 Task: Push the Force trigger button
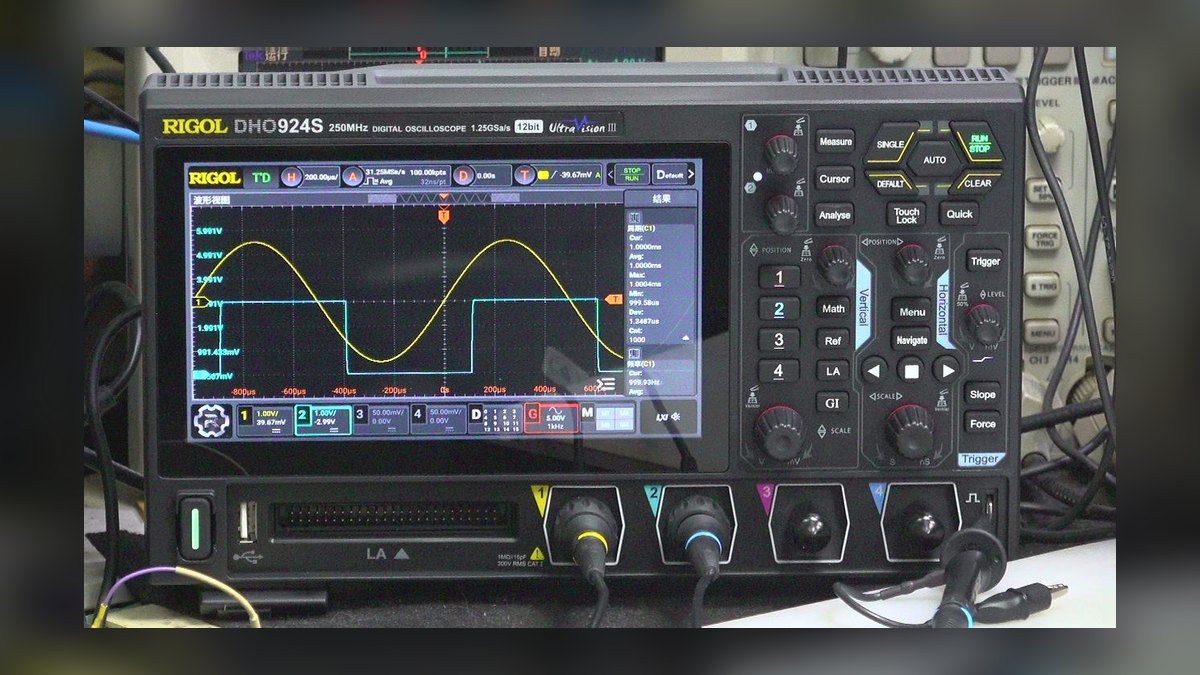tap(983, 424)
